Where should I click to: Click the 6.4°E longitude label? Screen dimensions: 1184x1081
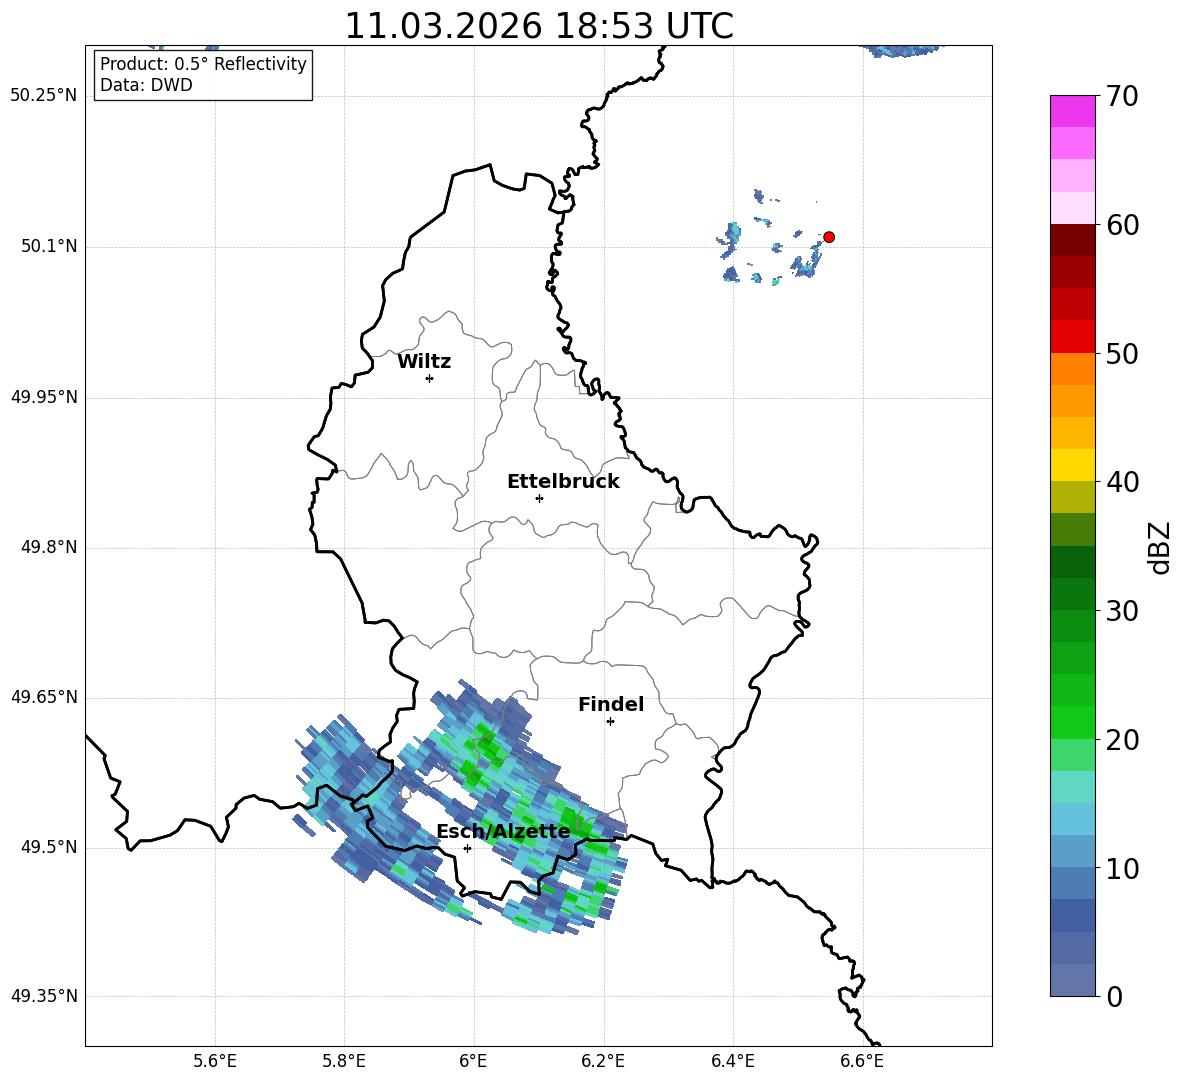point(733,1061)
